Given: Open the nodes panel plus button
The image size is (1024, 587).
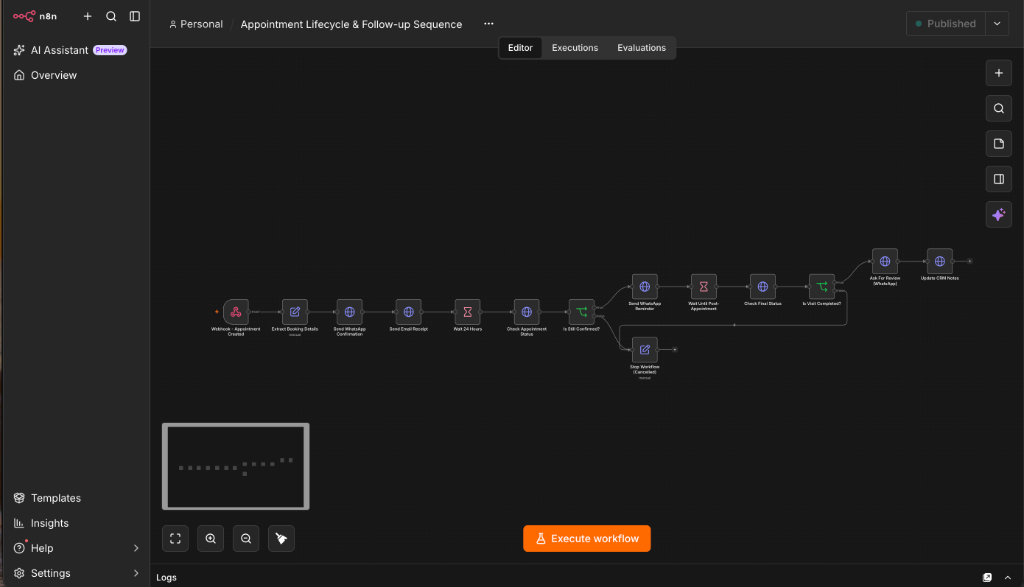Looking at the screenshot, I should pos(999,73).
